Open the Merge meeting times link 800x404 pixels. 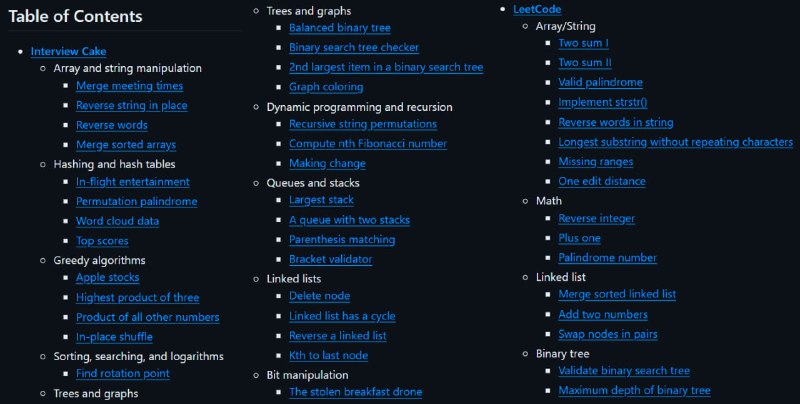pyautogui.click(x=130, y=86)
